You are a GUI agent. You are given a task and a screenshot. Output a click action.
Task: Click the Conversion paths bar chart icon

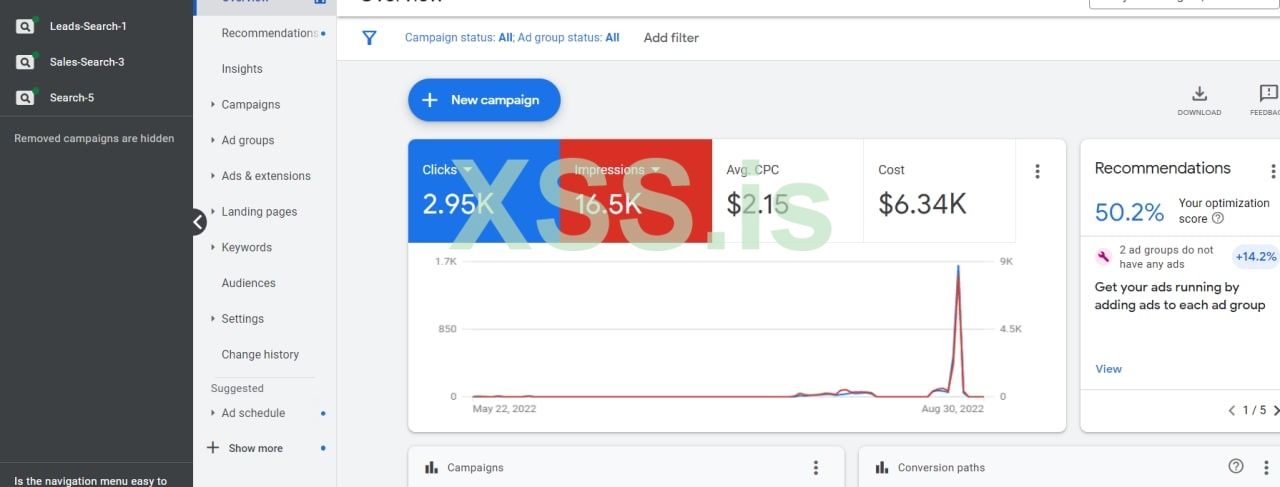tap(882, 468)
